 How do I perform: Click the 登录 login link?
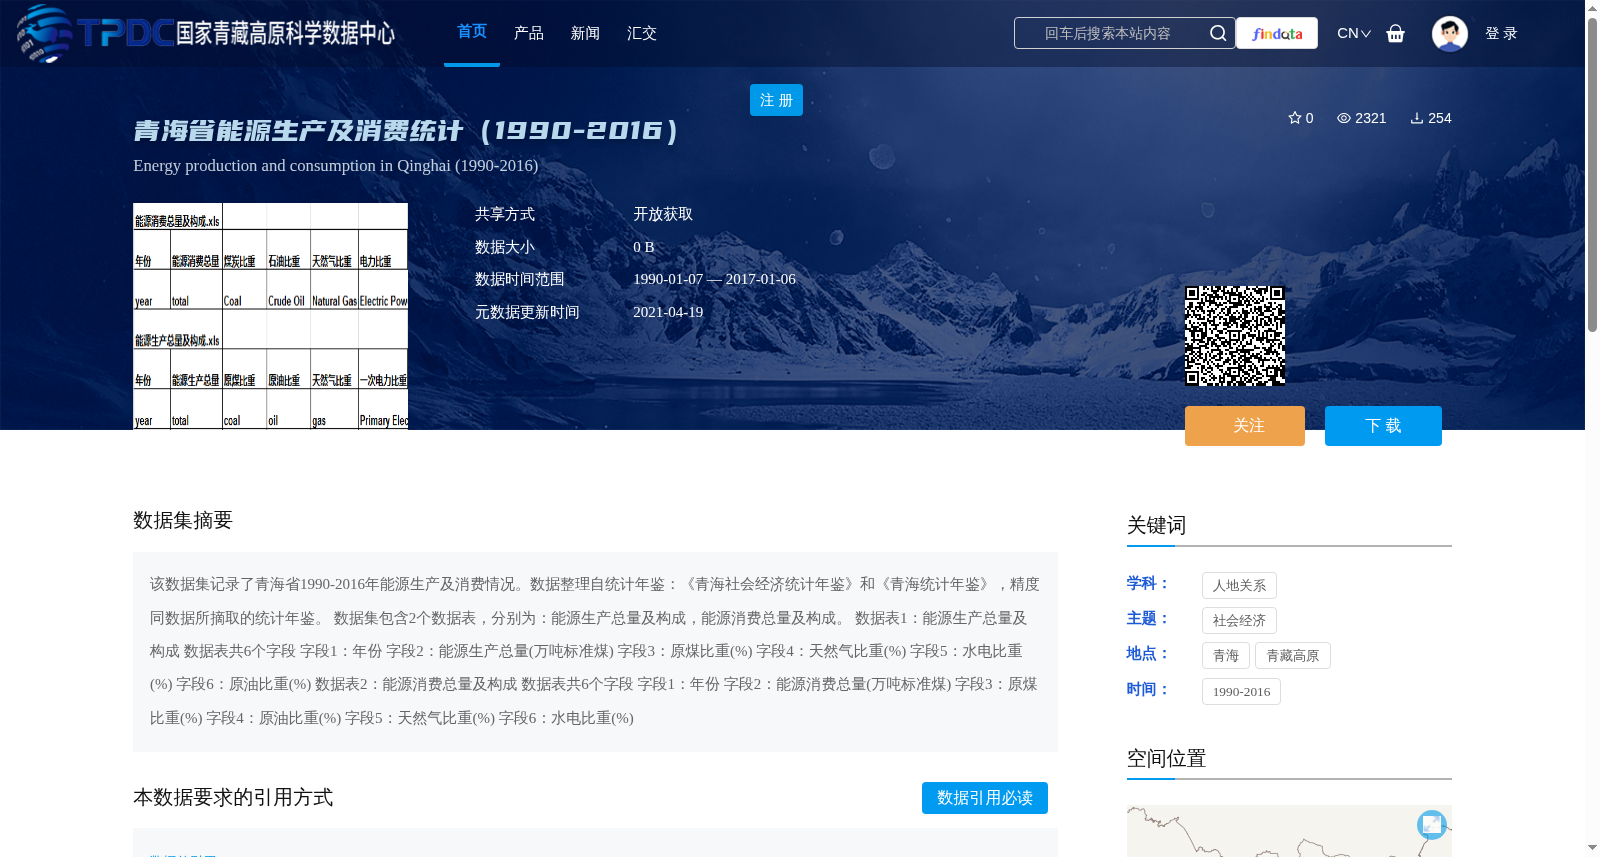(x=1501, y=33)
